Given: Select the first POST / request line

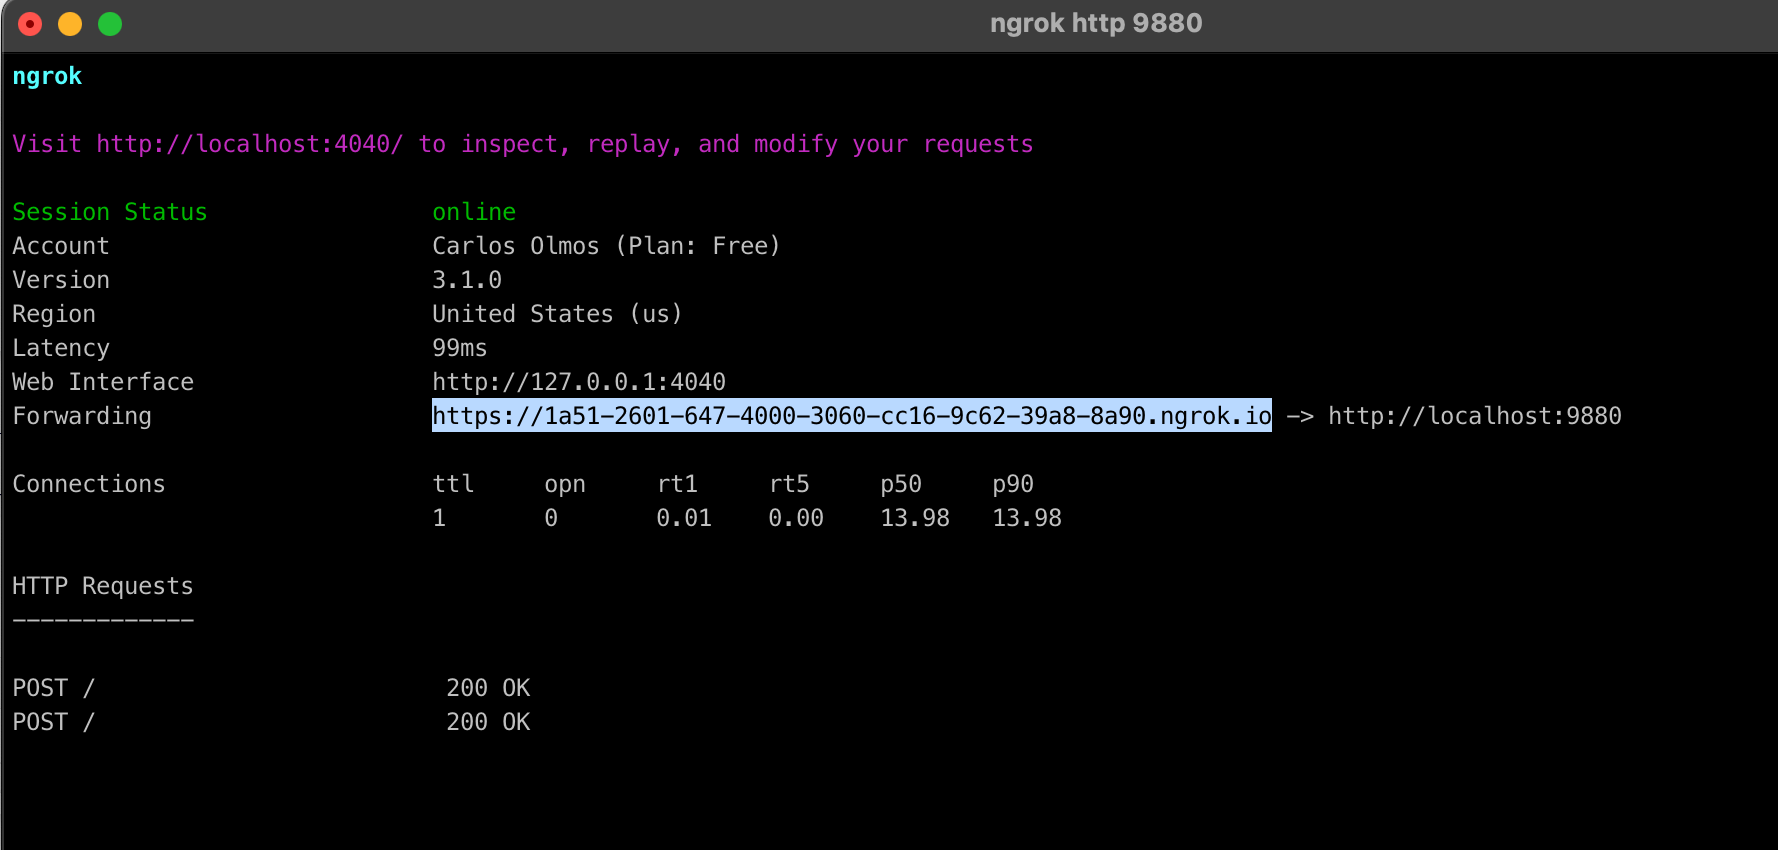Looking at the screenshot, I should click(53, 688).
